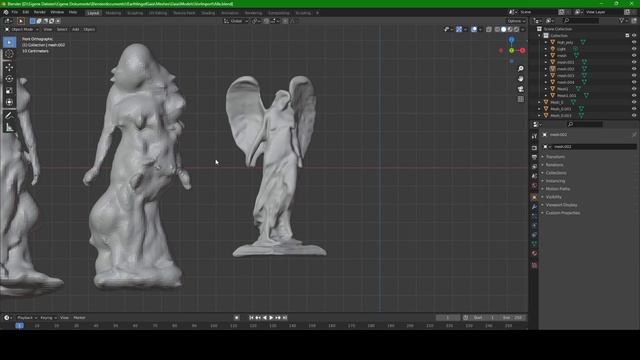Viewport: 640px width, 360px height.
Task: Click the green Y axis on navigation gizmo
Action: click(x=511, y=50)
